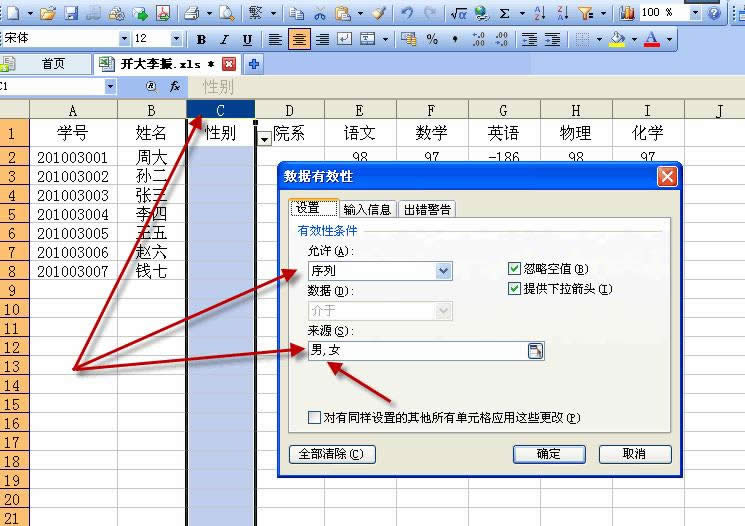The width and height of the screenshot is (745, 526).
Task: Open the 允许 dropdown showing 序列
Action: [x=443, y=271]
